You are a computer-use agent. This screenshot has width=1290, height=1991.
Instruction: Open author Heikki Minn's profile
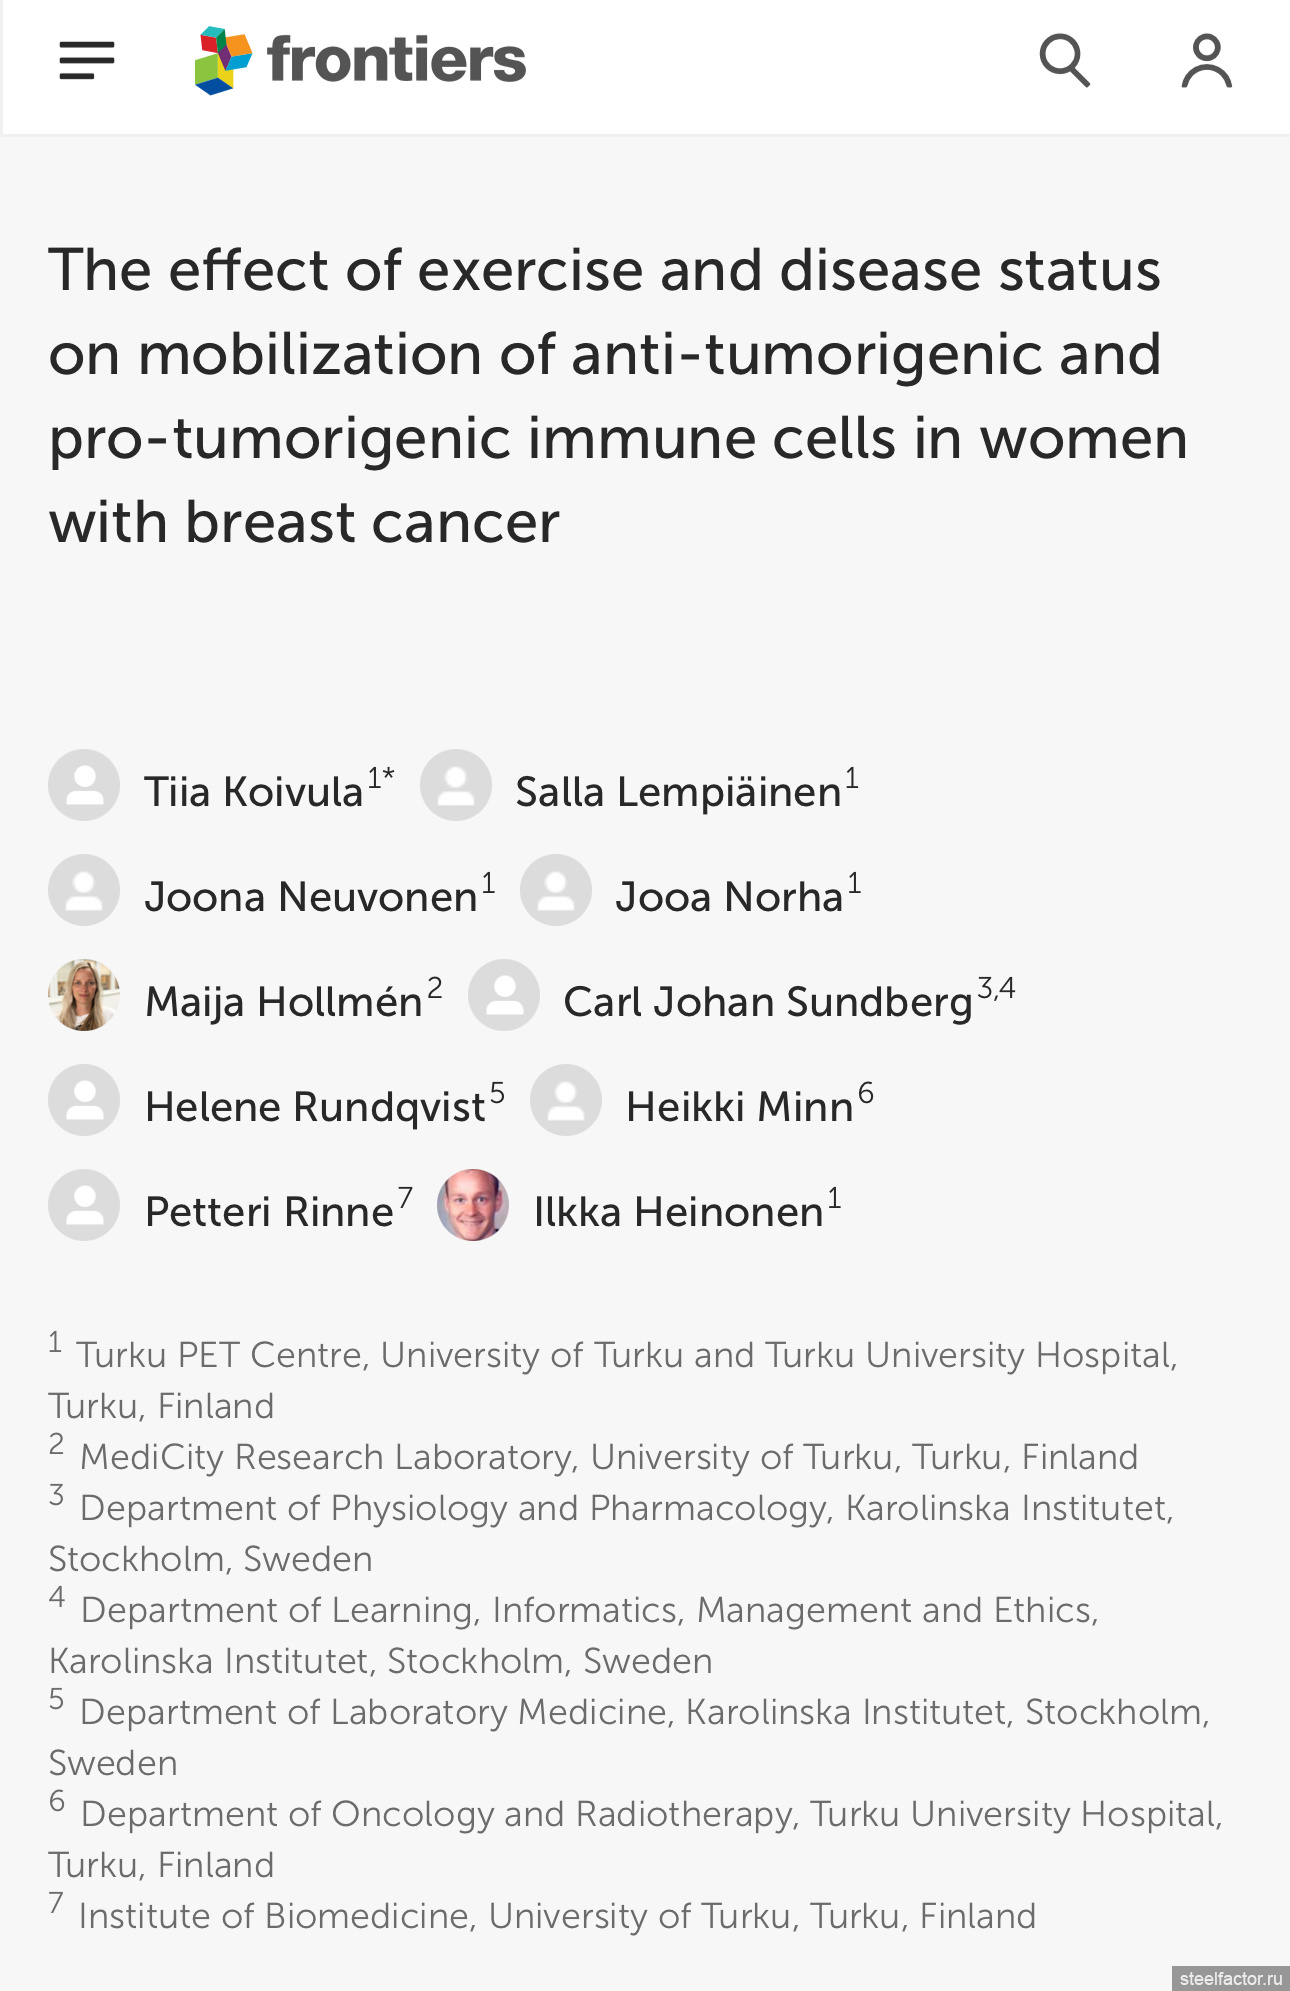pyautogui.click(x=739, y=1107)
